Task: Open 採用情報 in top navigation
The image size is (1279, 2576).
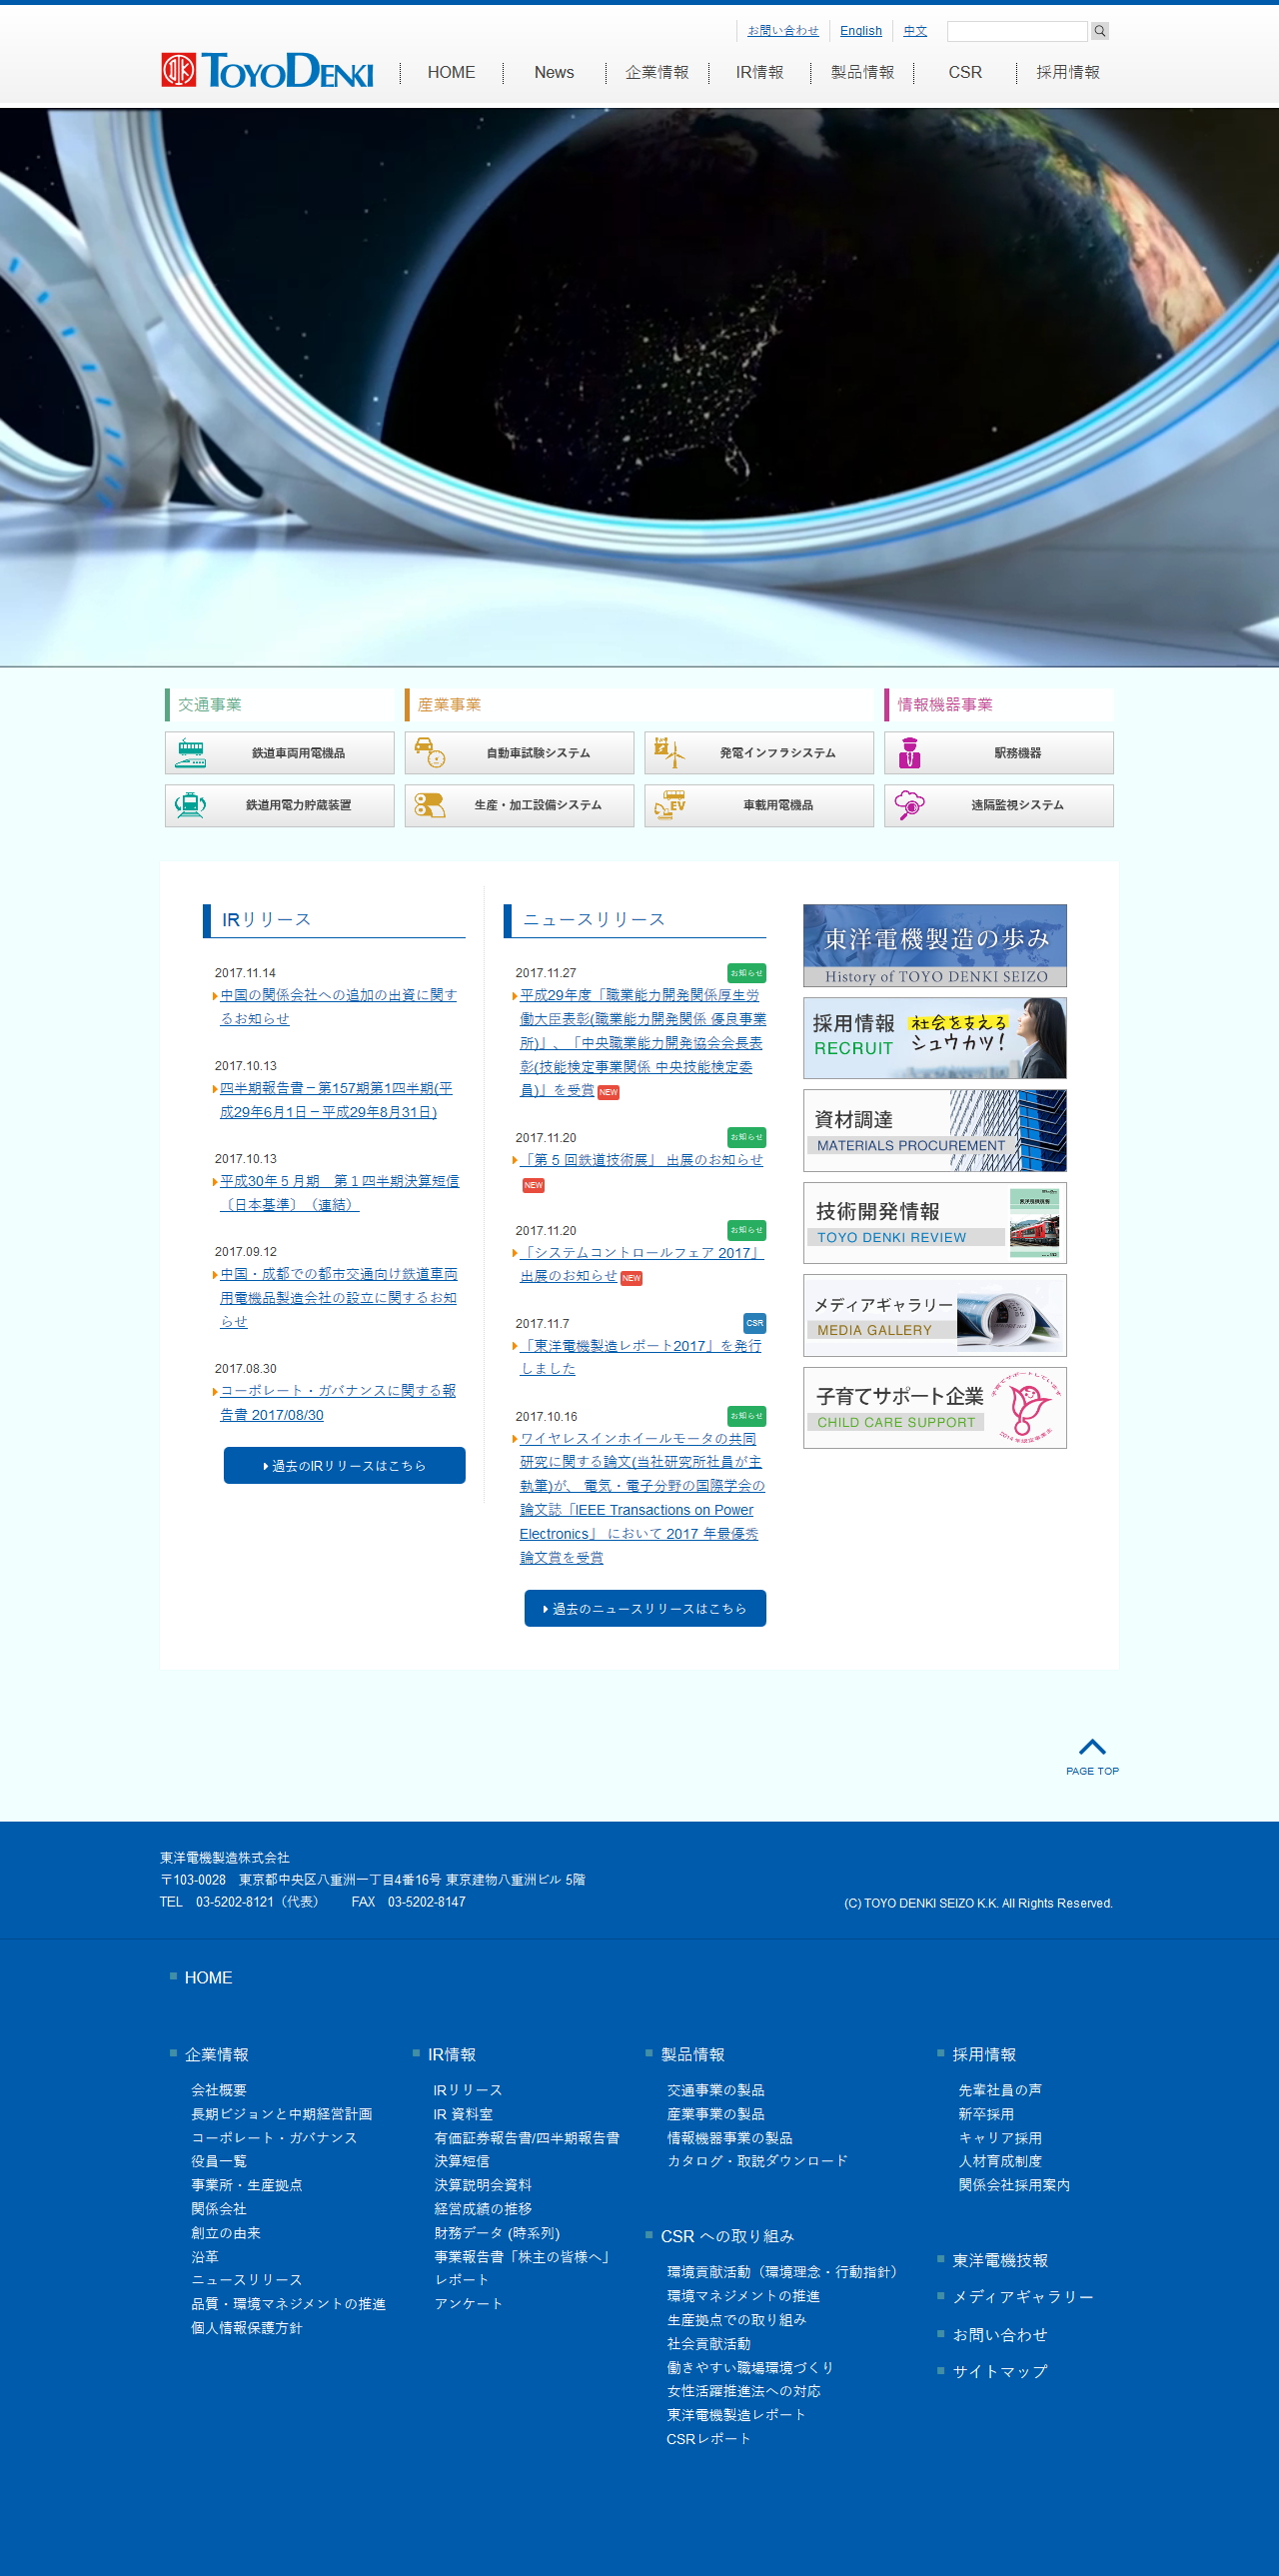Action: 1068,72
